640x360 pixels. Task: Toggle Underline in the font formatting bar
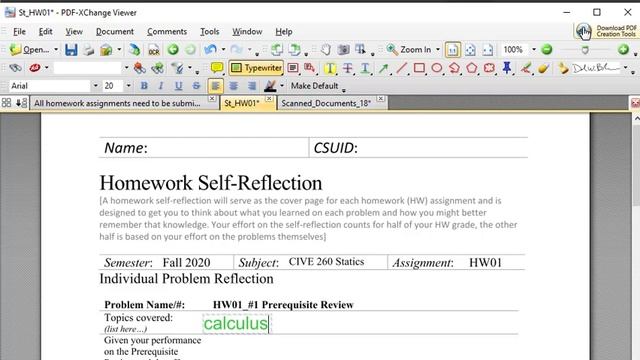coord(178,86)
